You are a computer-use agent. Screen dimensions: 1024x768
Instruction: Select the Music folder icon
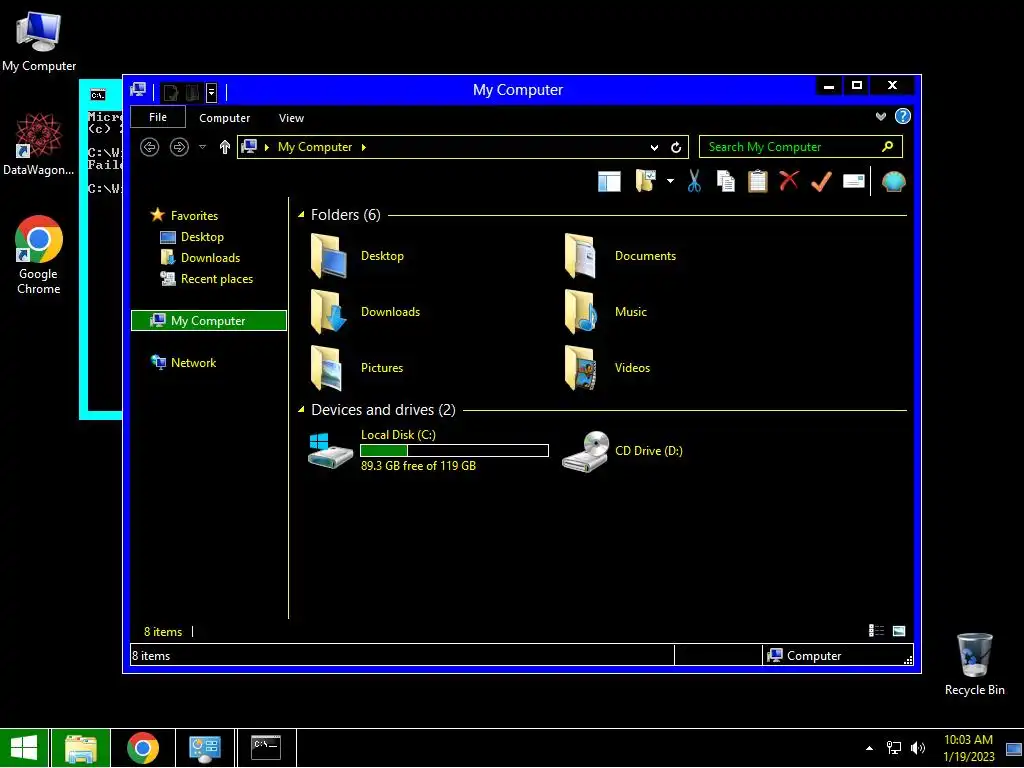(x=580, y=312)
